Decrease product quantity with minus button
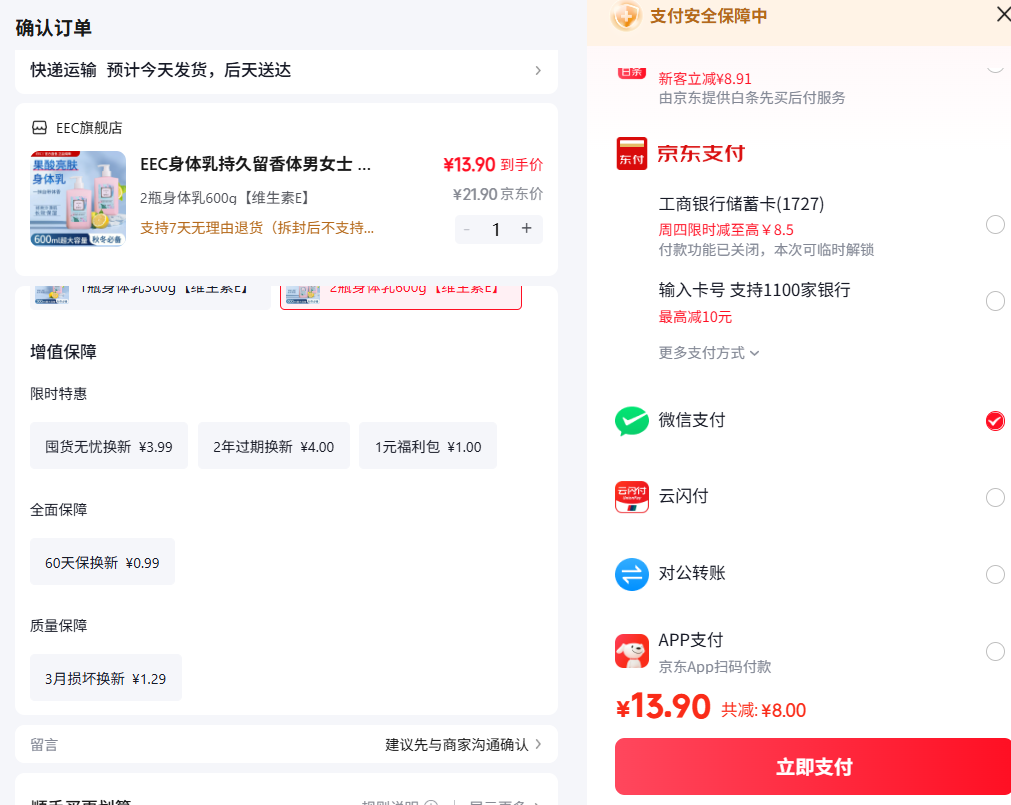 (x=467, y=229)
